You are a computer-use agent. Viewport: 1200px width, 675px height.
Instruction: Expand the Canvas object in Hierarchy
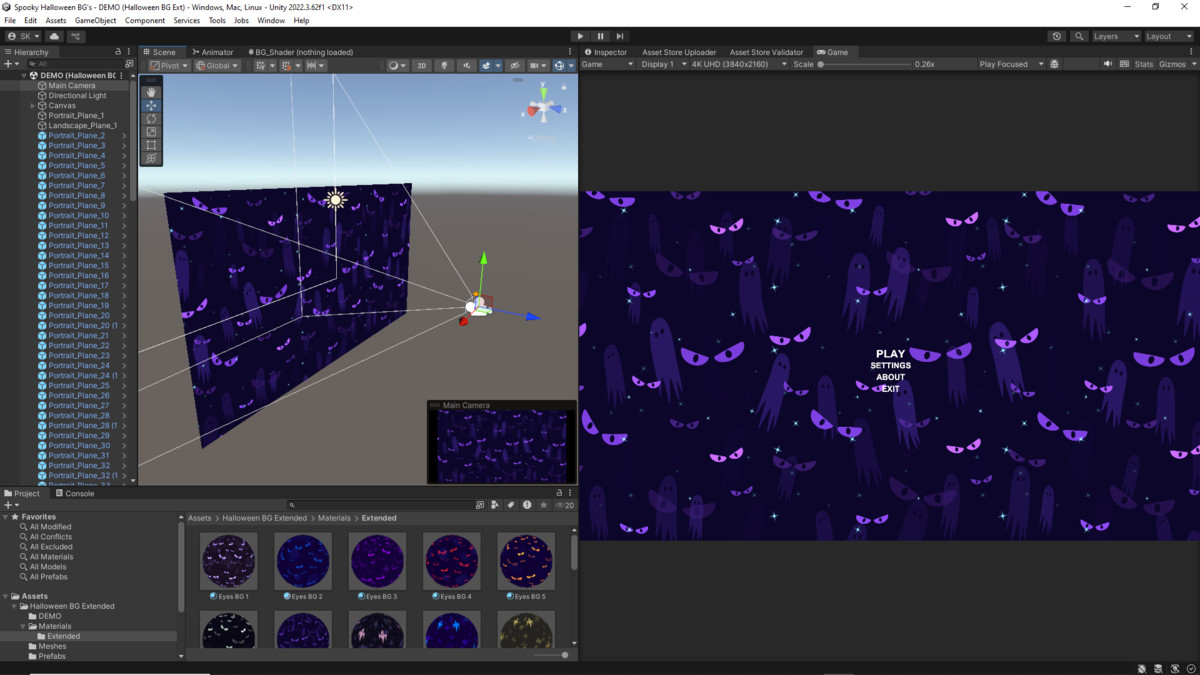tap(33, 106)
